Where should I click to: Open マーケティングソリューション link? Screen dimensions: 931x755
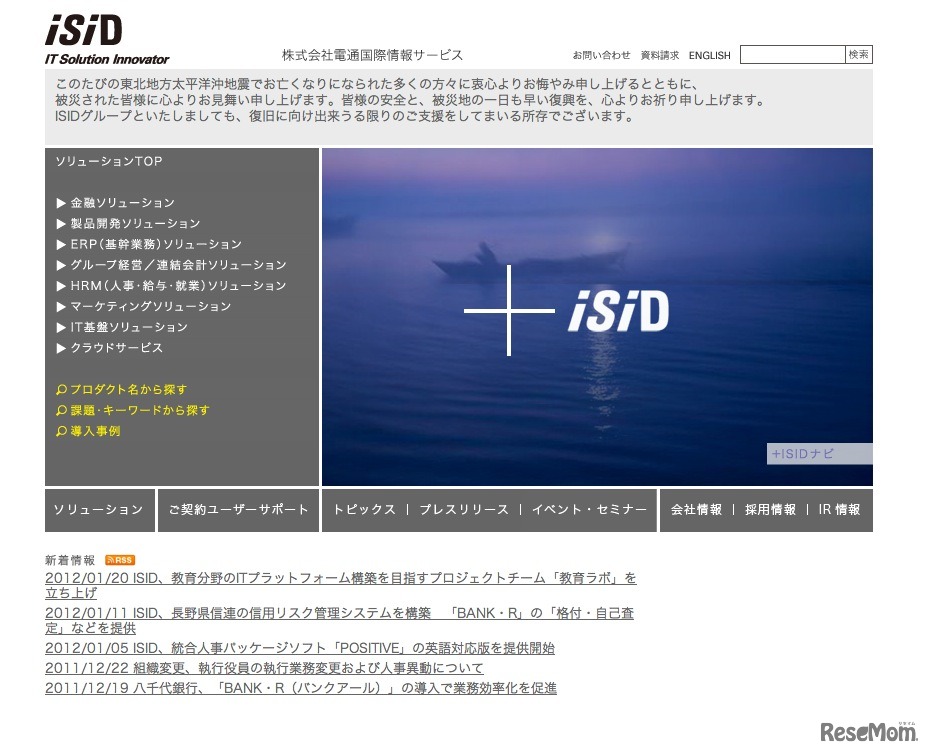pyautogui.click(x=151, y=307)
